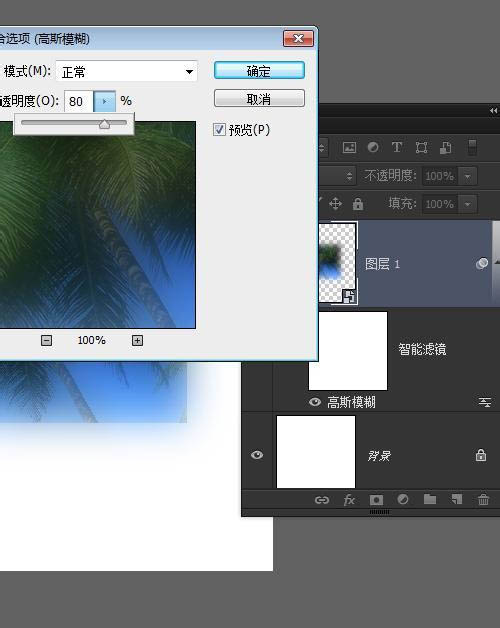Screen dimensions: 500x628
Task: Click the 背景 layer lock icon
Action: 481,455
